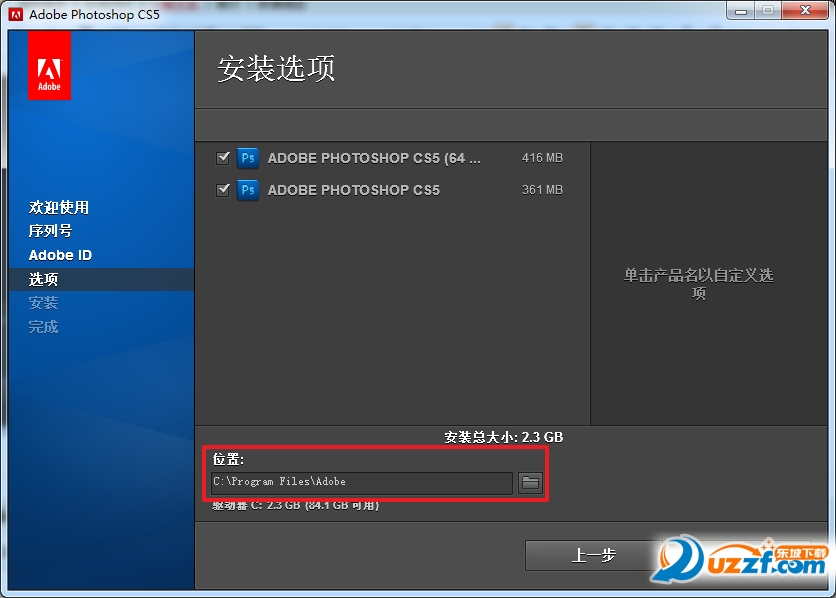Click the greyed 完成 step in sidebar
This screenshot has width=836, height=598.
(x=43, y=327)
